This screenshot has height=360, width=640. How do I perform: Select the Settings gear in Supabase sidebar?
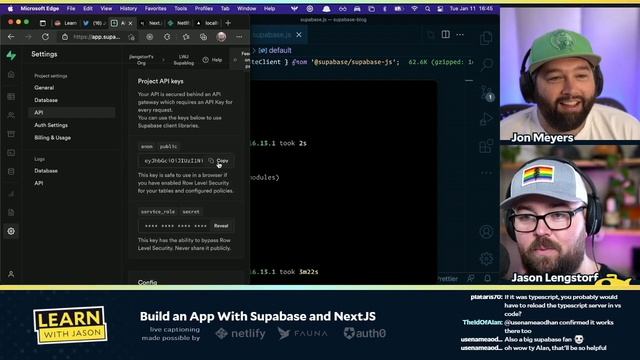click(x=11, y=231)
